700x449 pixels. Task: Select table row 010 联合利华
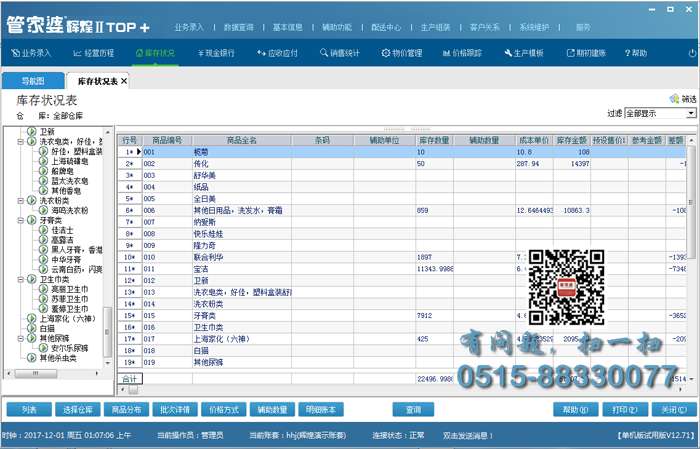[x=402, y=258]
